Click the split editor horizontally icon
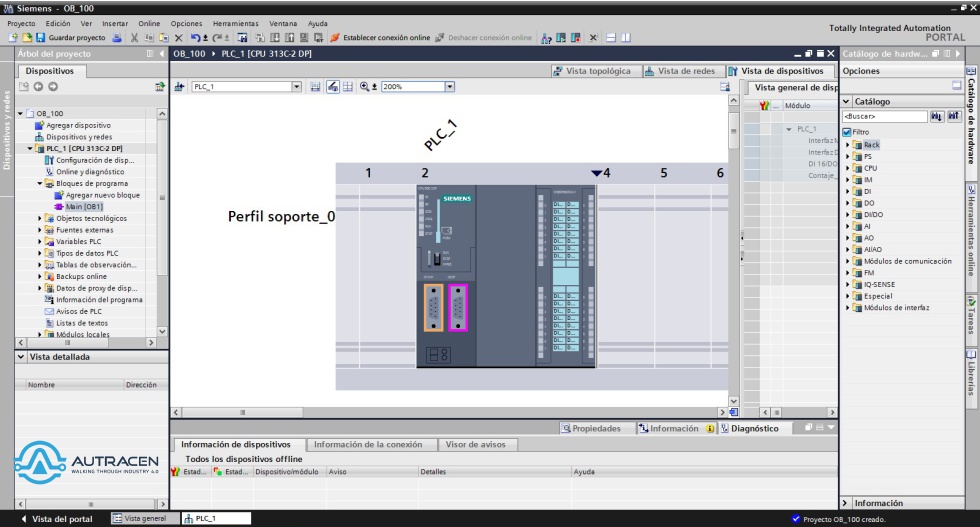Screen dimensions: 980x527 (x=611, y=38)
